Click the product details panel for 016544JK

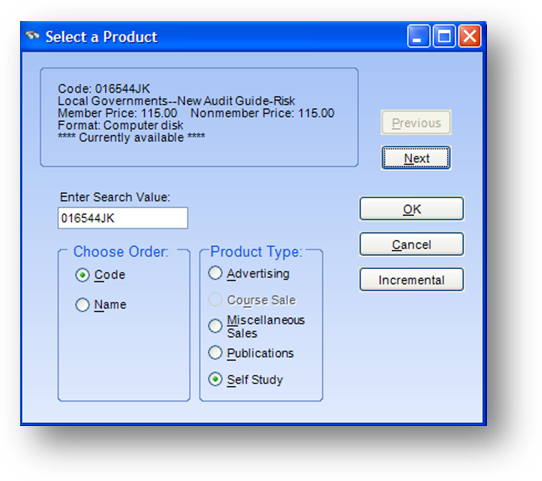[199, 117]
